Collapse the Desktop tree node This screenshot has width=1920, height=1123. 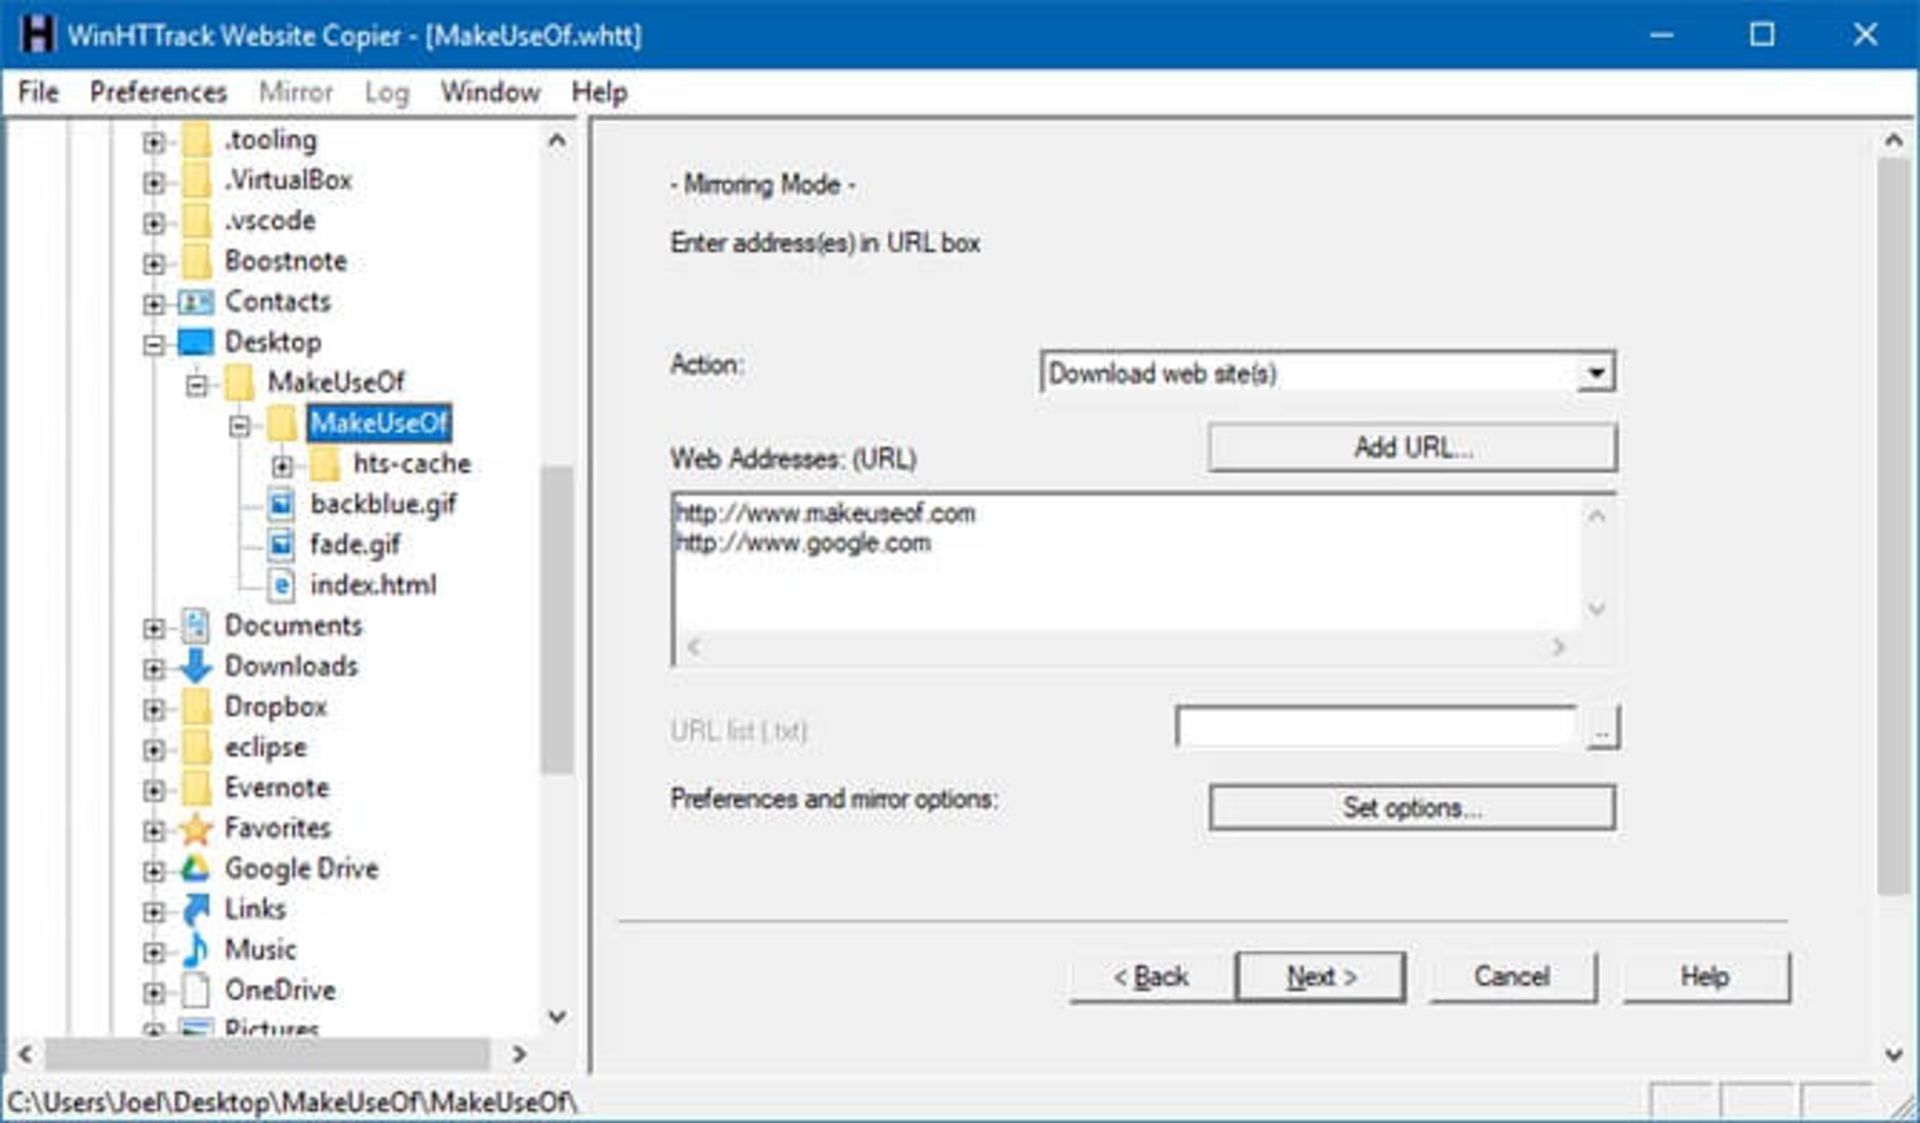(153, 344)
